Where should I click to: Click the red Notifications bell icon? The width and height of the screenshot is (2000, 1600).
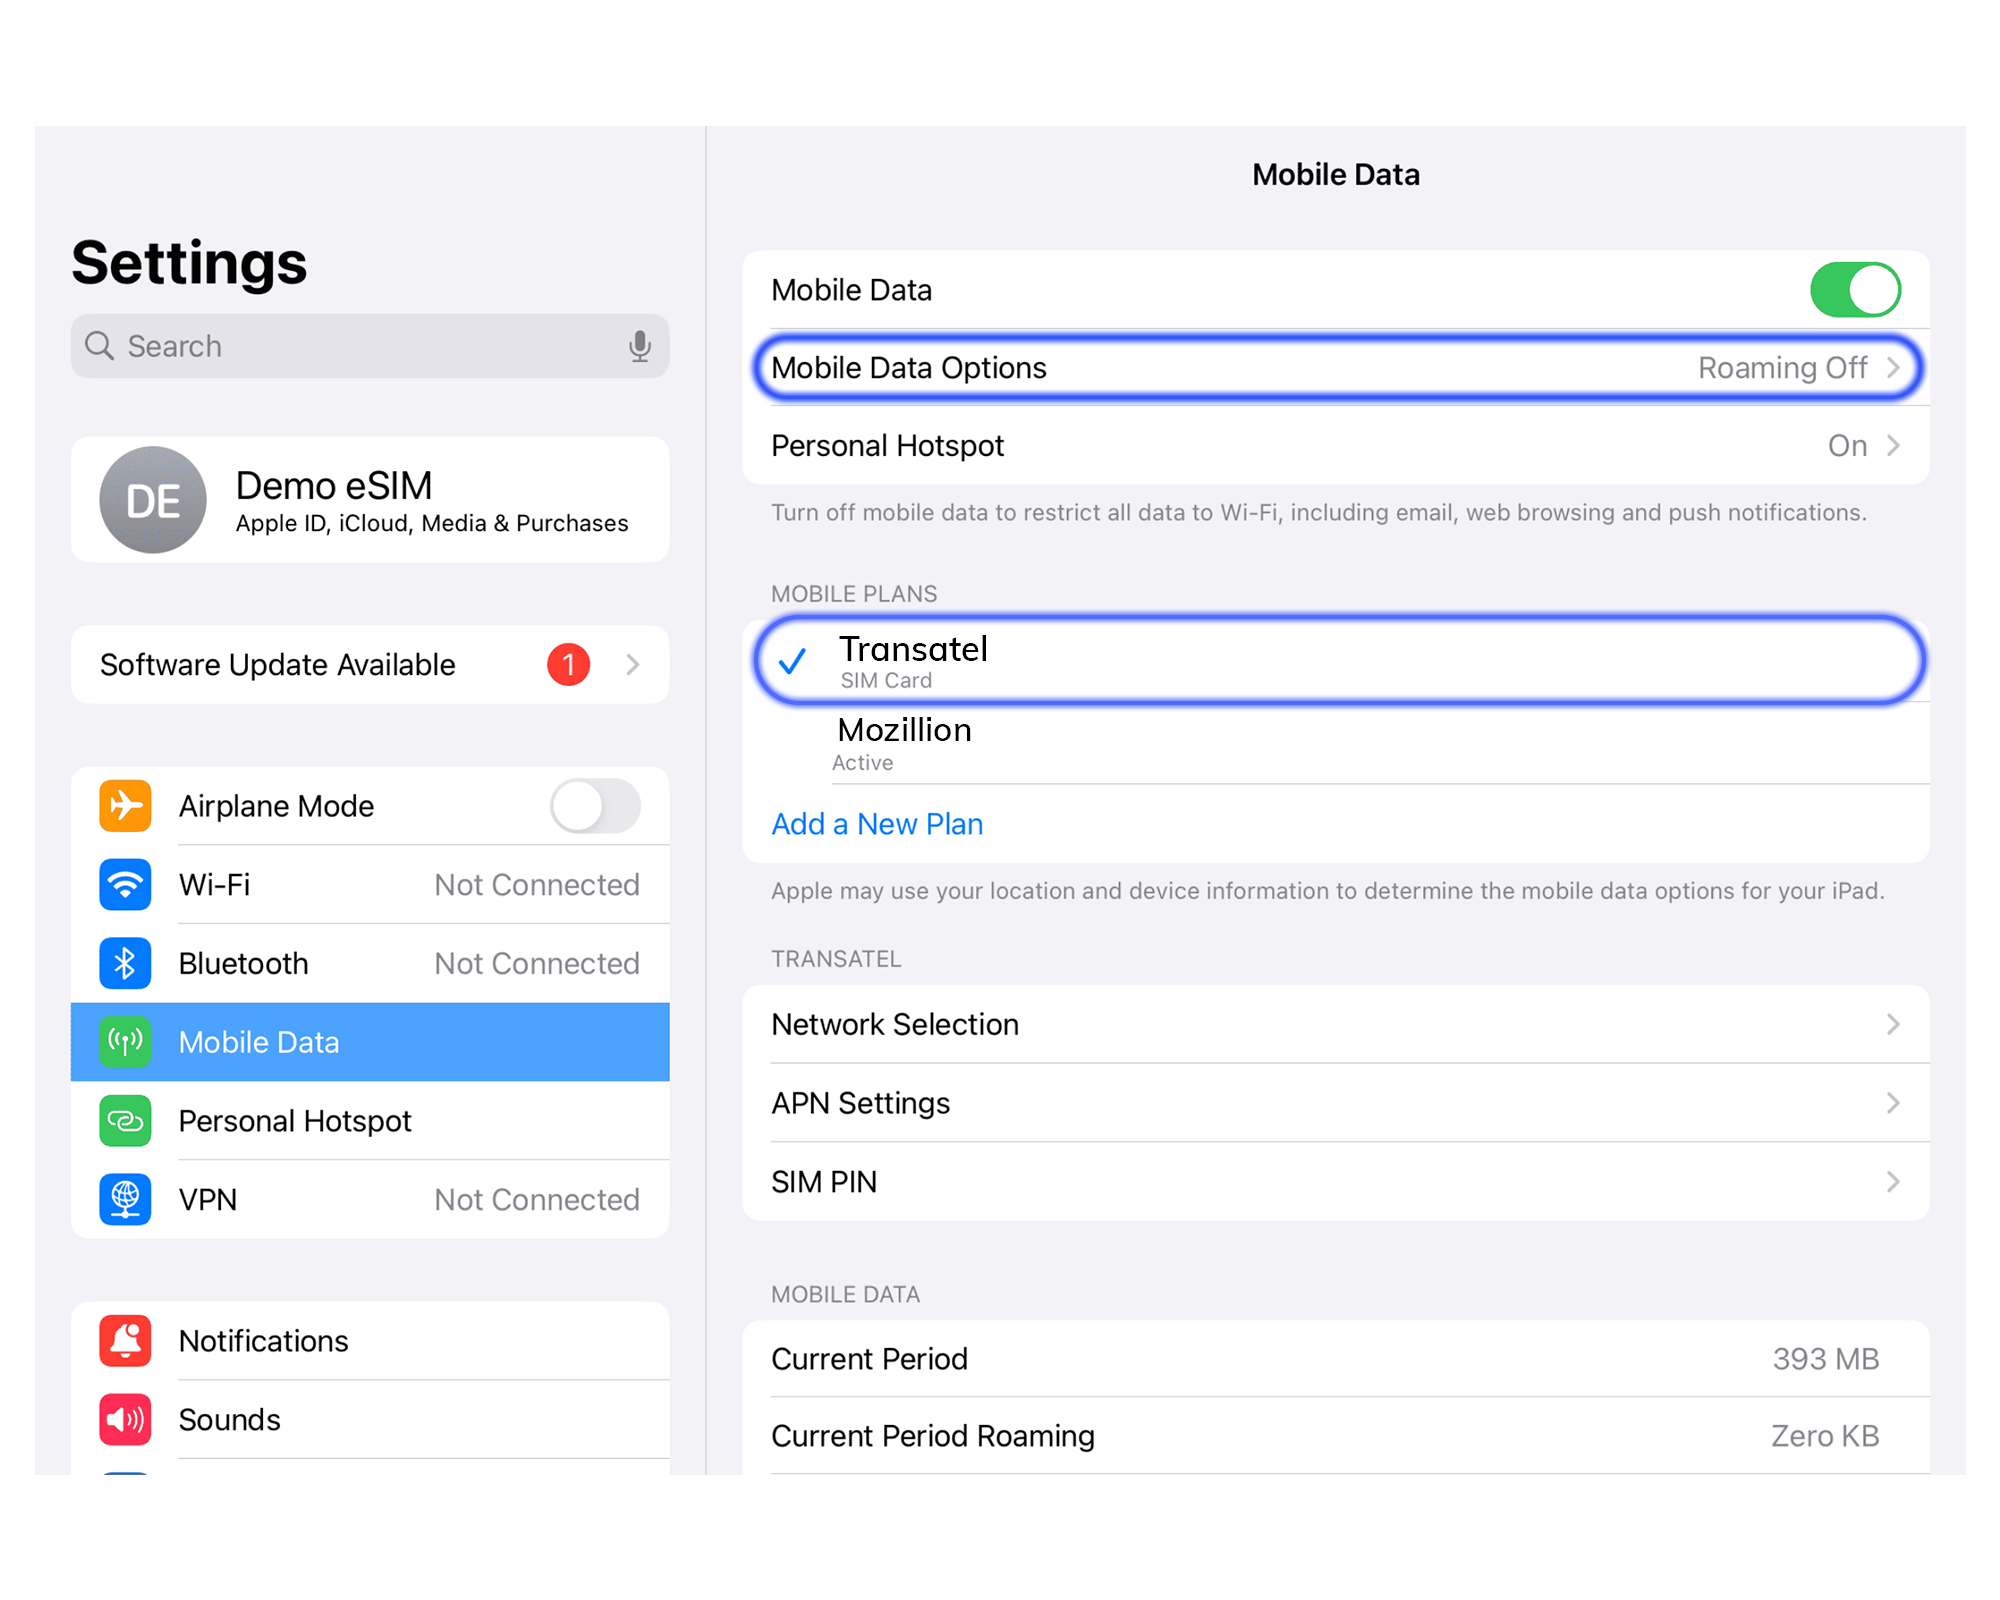pos(125,1341)
